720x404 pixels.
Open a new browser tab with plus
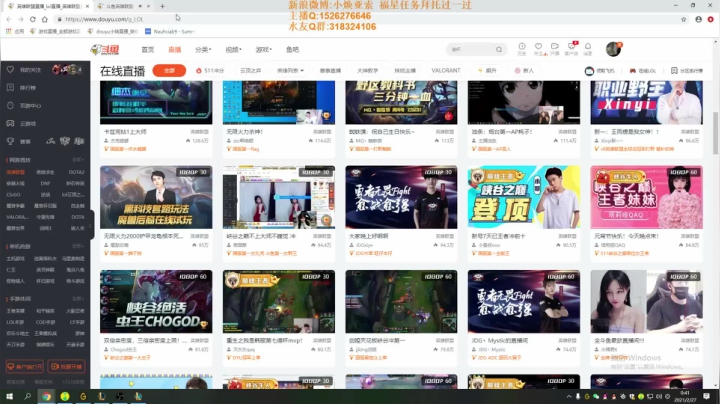point(162,6)
